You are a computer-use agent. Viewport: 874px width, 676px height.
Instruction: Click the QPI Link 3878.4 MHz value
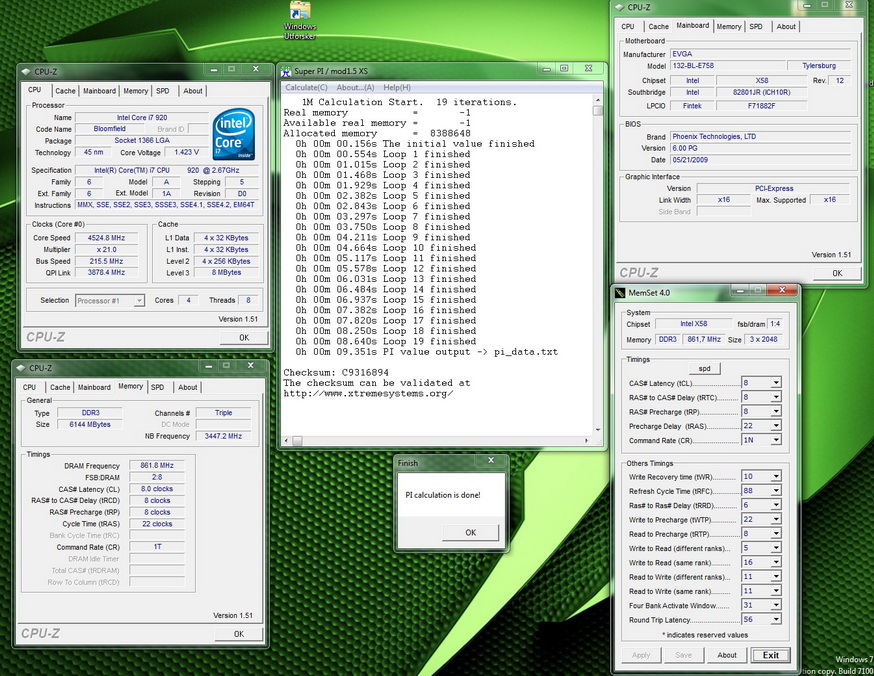click(x=106, y=273)
